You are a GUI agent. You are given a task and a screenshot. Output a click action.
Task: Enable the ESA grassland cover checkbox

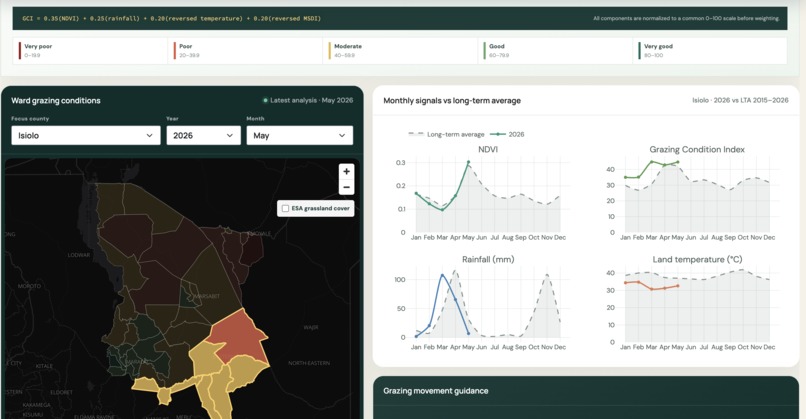(285, 208)
